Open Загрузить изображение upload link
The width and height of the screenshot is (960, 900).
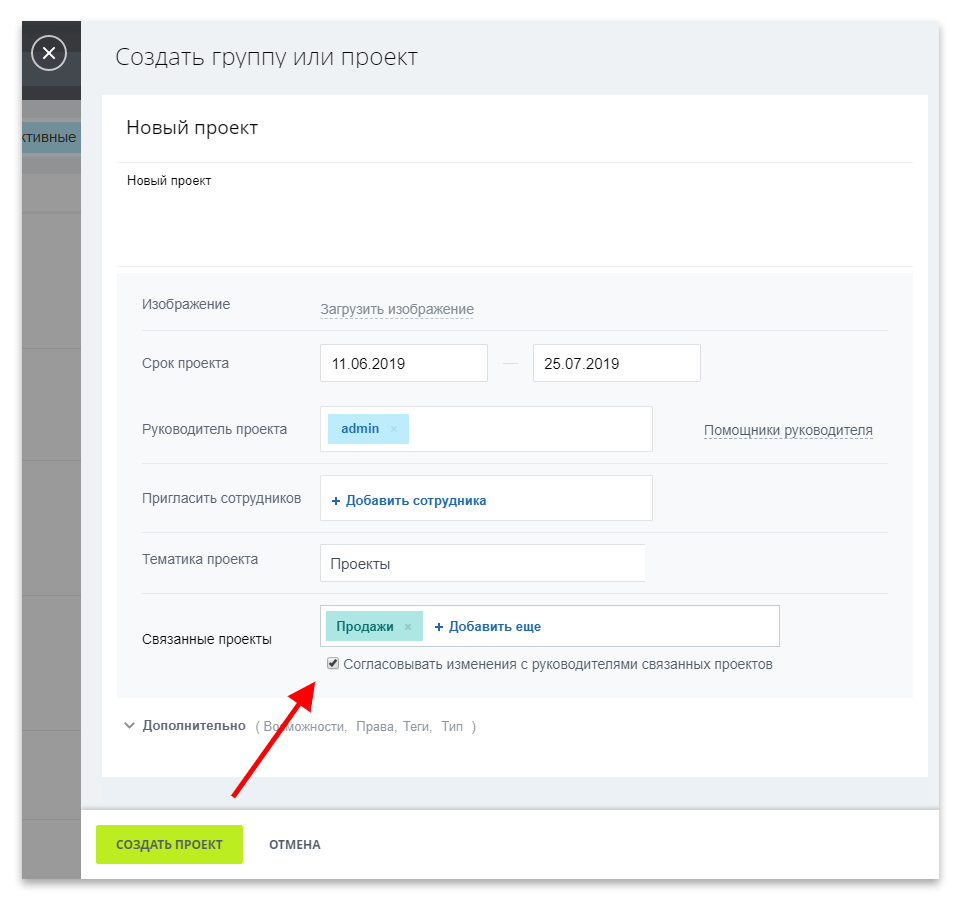tap(397, 309)
